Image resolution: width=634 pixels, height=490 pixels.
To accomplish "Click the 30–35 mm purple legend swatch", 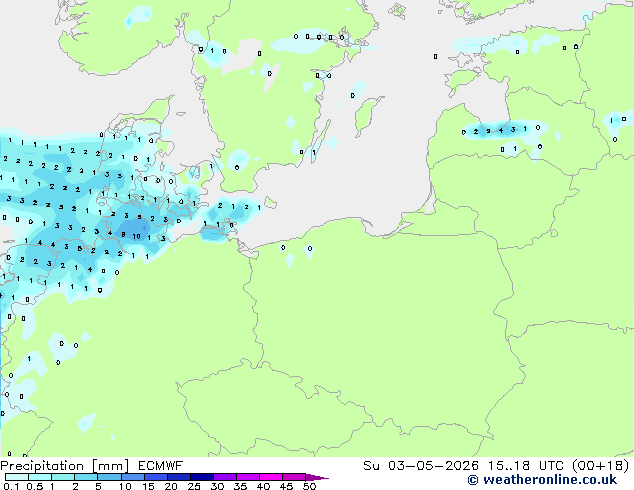I will click(224, 477).
